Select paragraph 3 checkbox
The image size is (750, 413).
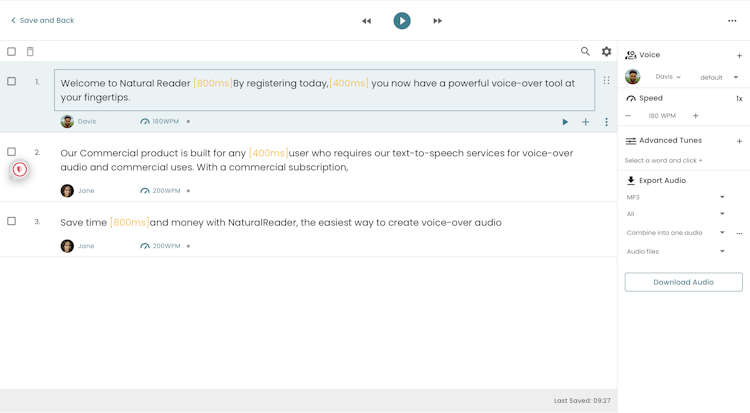coord(12,221)
